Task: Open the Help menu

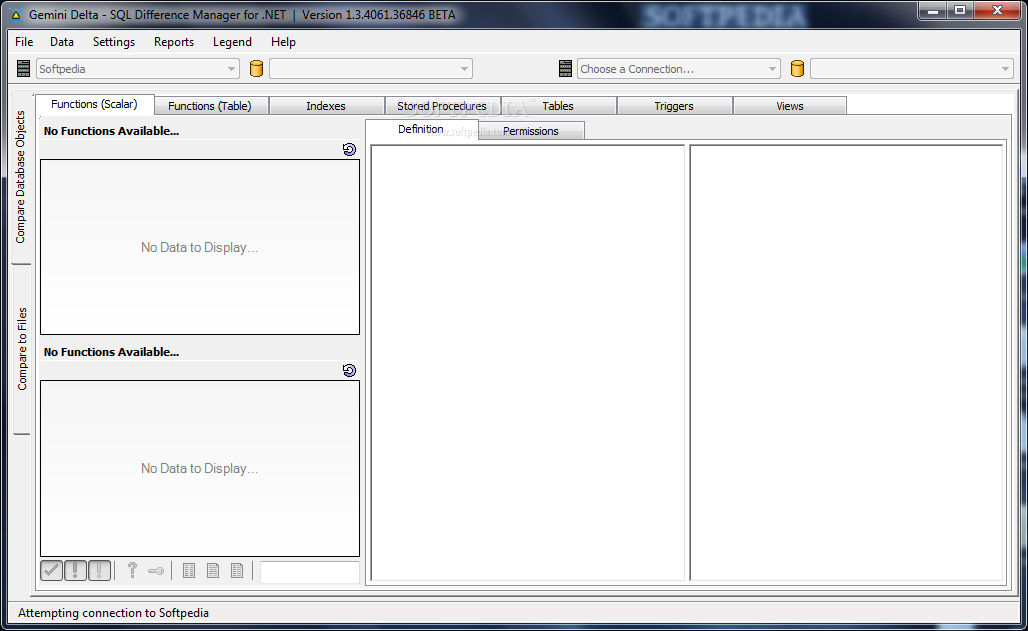Action: [283, 42]
